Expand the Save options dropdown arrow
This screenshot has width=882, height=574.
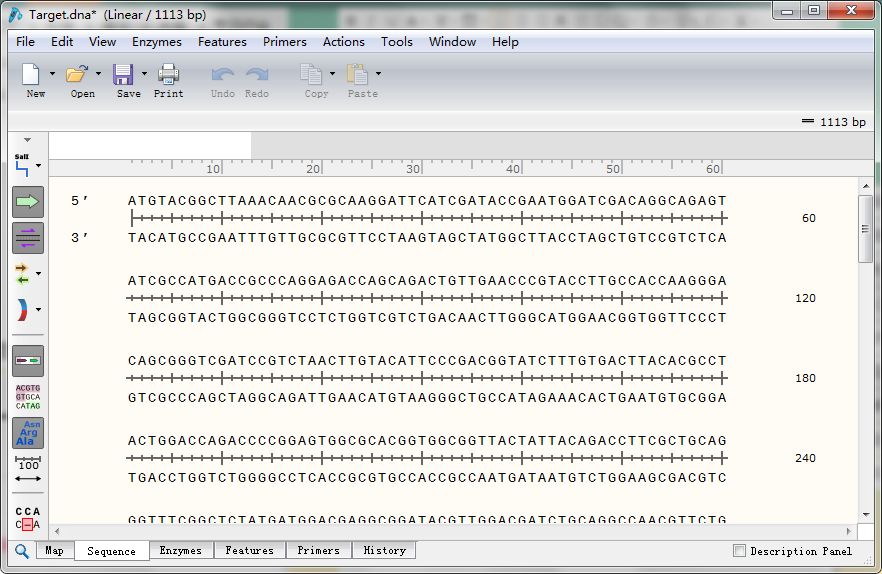coord(144,73)
